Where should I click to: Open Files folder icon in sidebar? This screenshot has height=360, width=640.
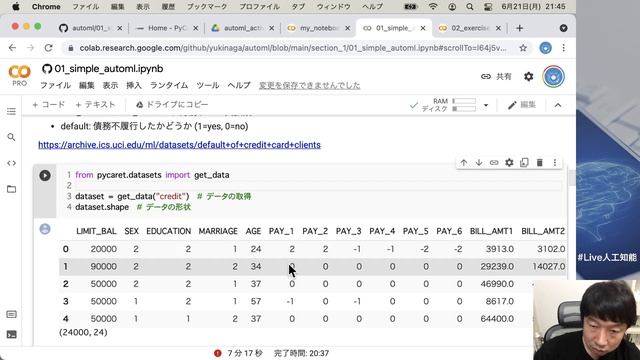tap(11, 189)
